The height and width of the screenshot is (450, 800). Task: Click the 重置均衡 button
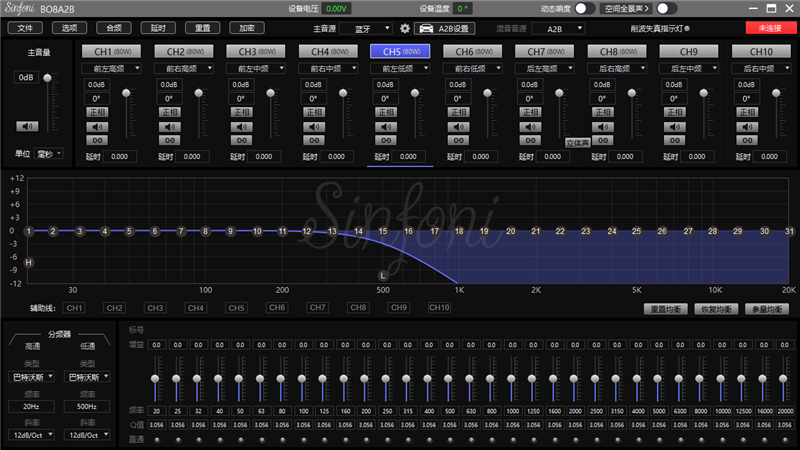click(664, 309)
